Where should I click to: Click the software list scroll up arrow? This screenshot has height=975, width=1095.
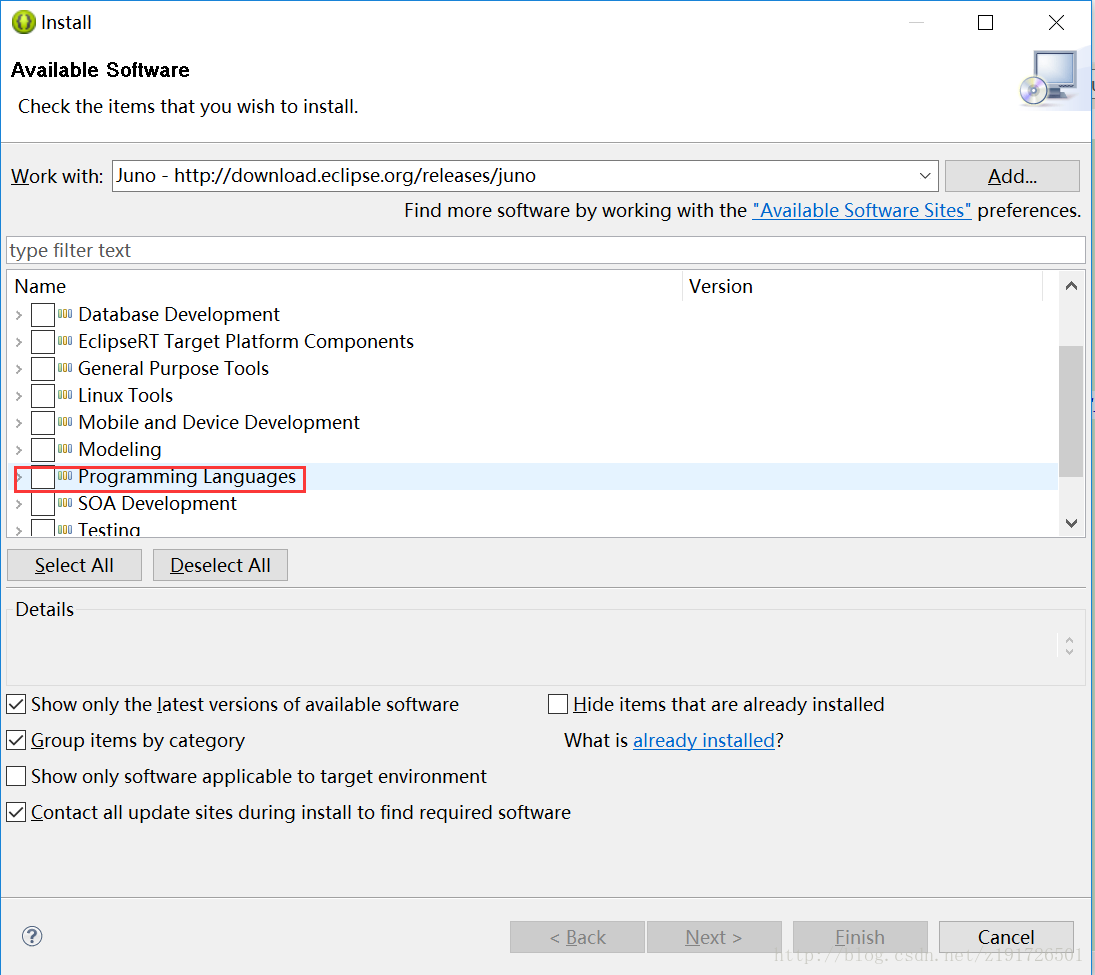[x=1071, y=286]
